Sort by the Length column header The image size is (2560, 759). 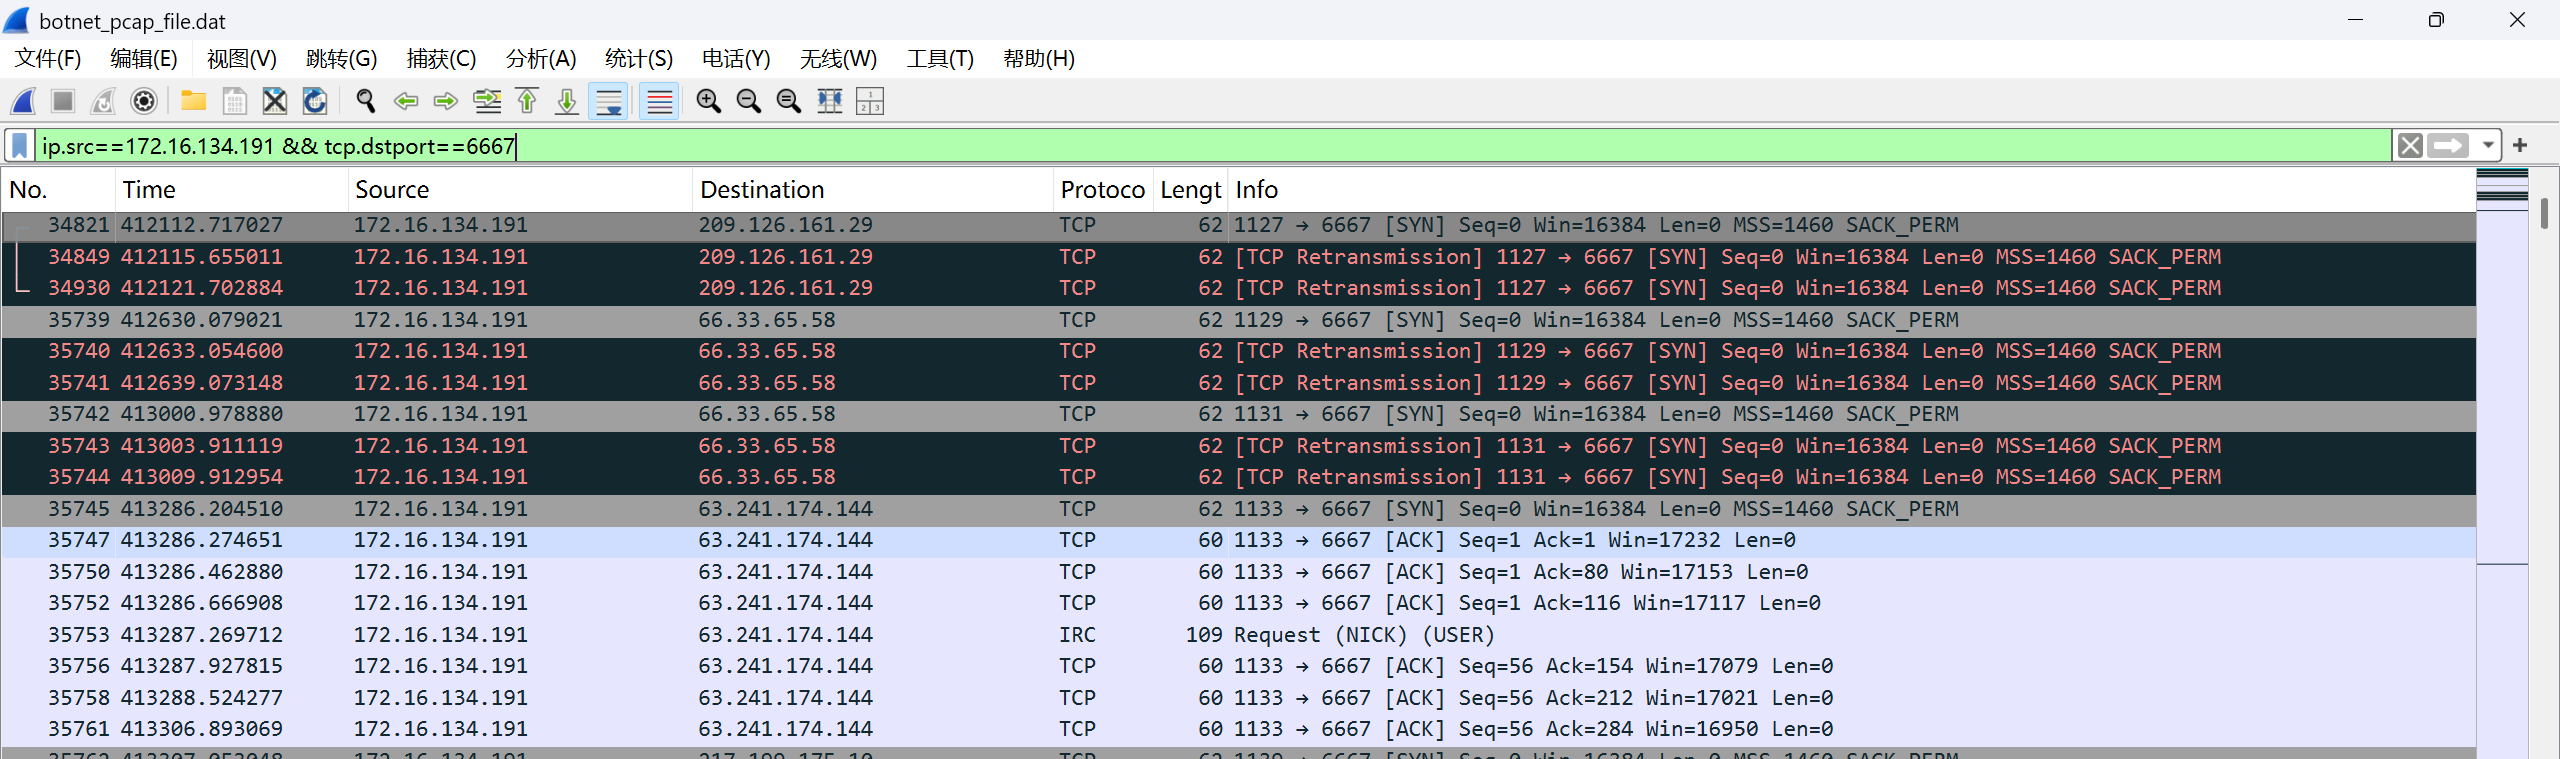(1190, 190)
